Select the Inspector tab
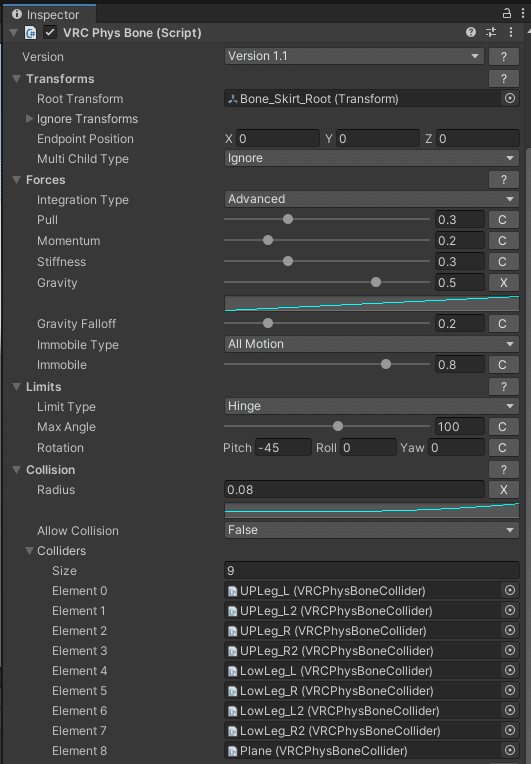This screenshot has width=531, height=764. click(x=50, y=14)
